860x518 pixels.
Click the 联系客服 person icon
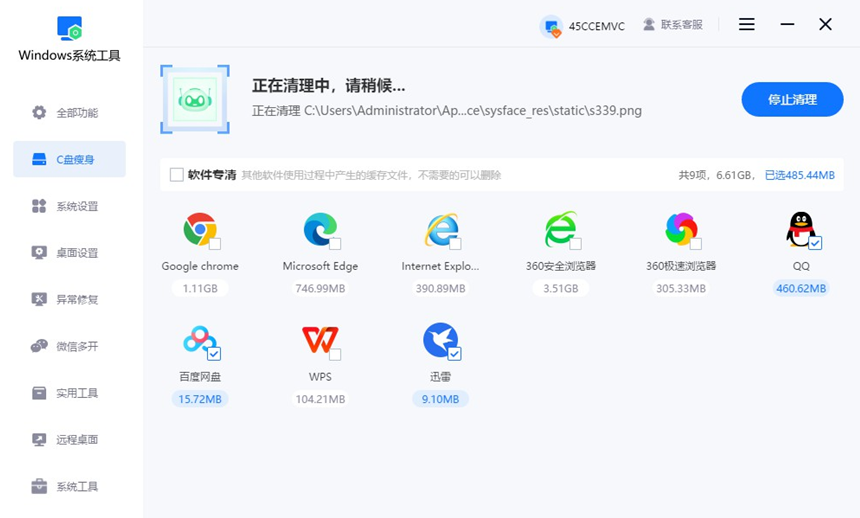point(649,24)
